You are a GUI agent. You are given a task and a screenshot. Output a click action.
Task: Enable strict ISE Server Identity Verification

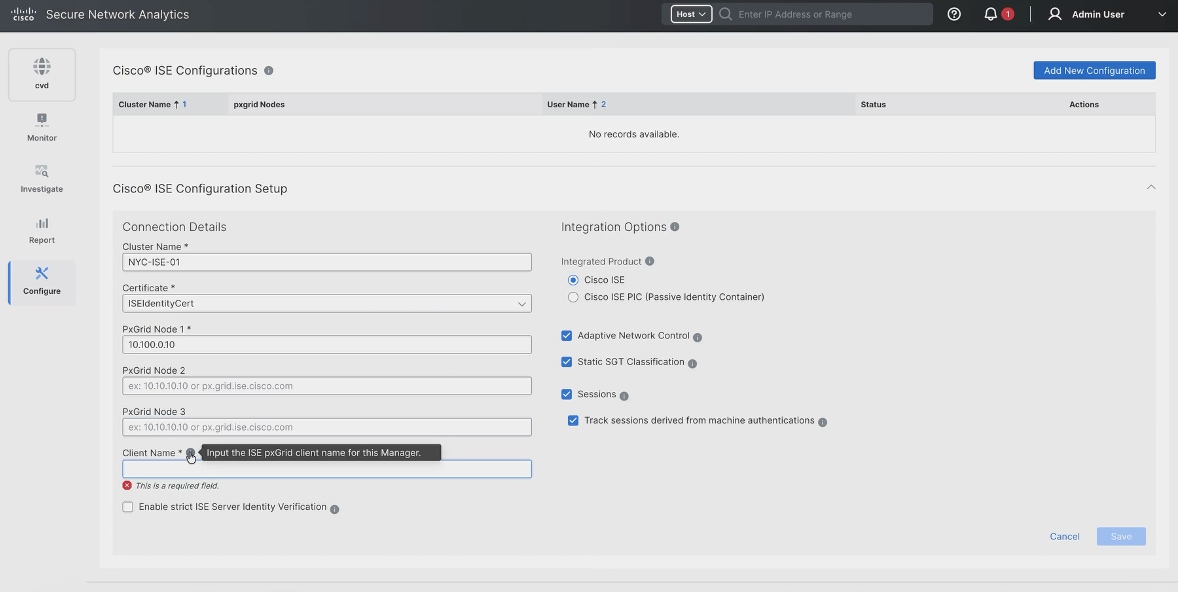click(x=128, y=507)
